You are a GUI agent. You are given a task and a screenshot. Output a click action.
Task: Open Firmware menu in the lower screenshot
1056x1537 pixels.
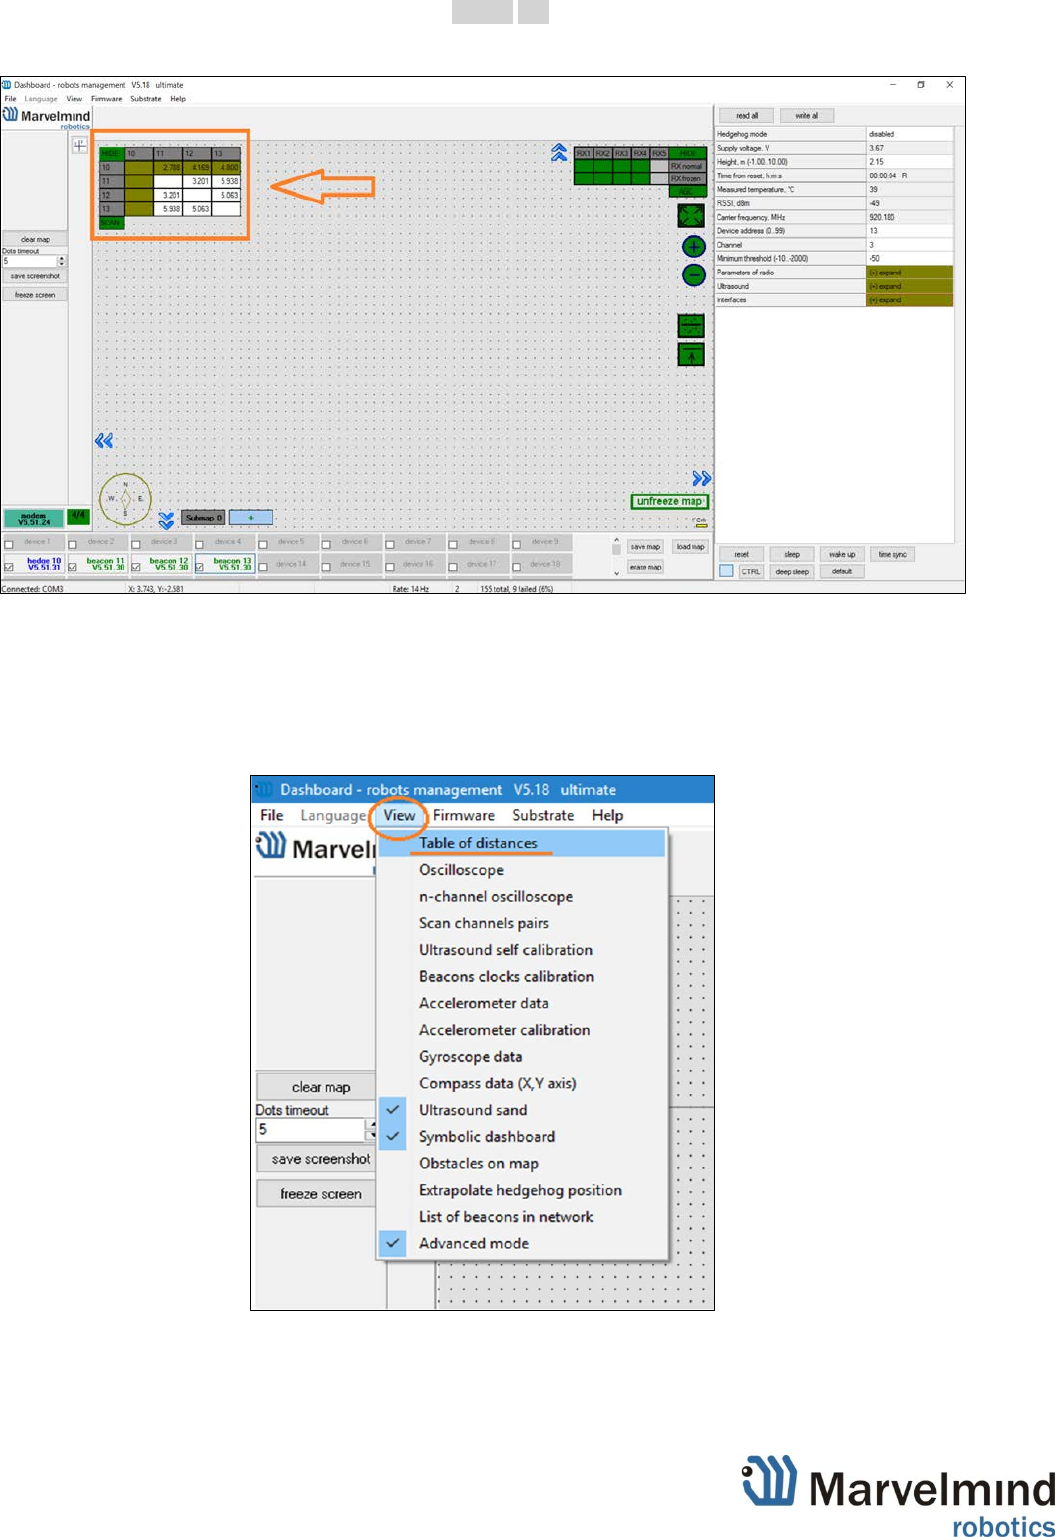click(x=464, y=815)
